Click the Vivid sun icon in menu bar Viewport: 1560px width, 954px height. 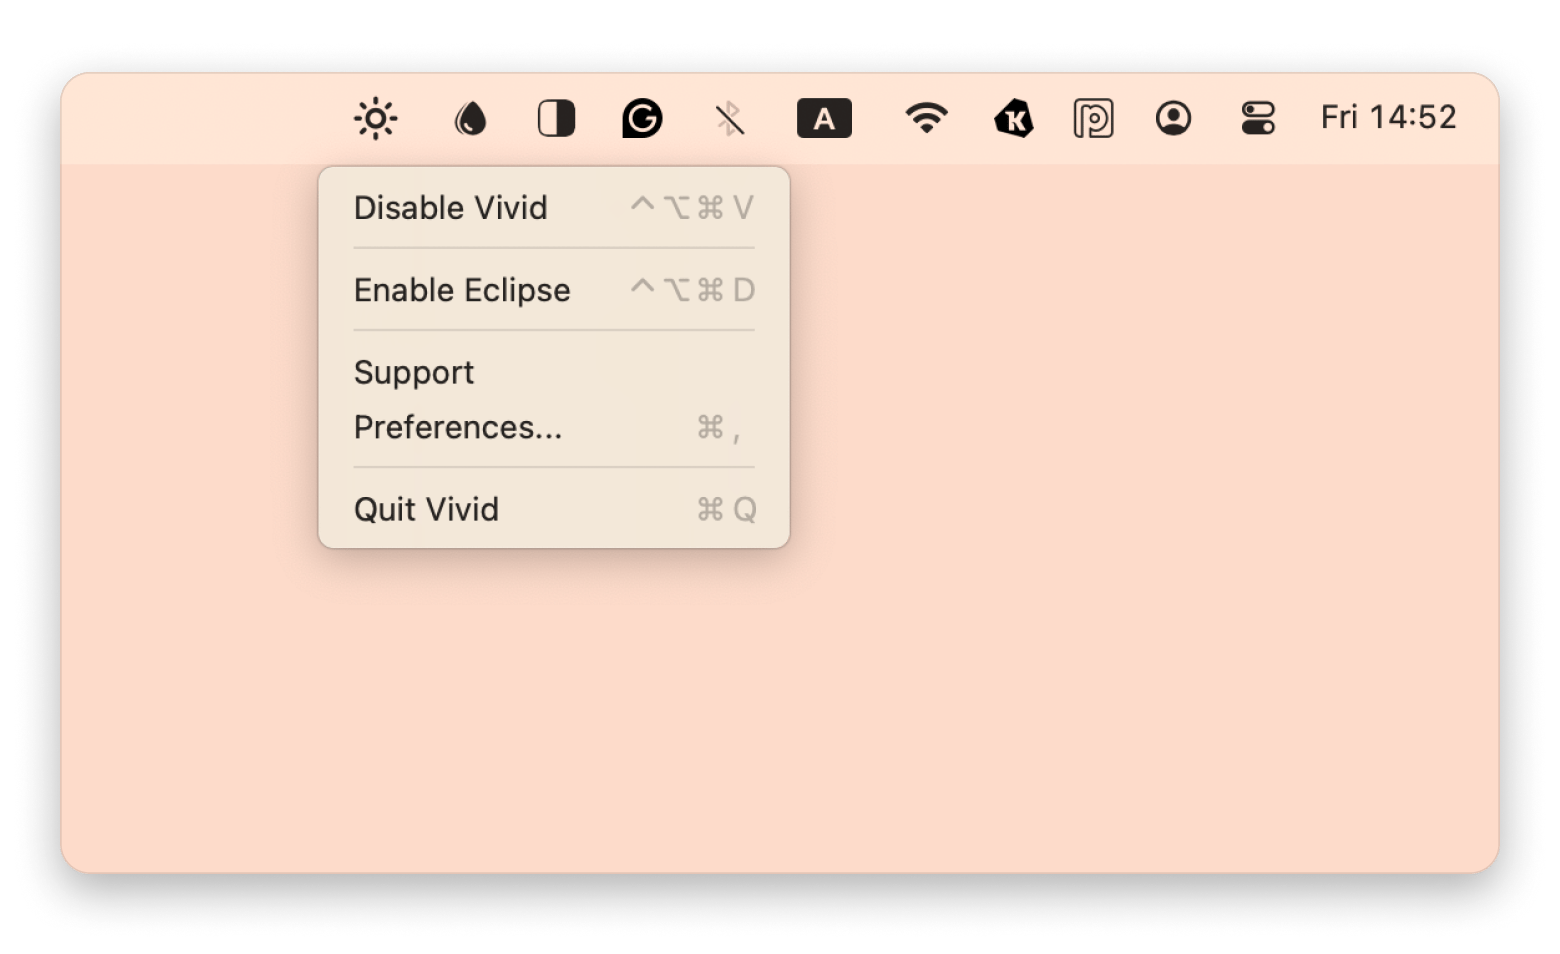click(x=376, y=119)
